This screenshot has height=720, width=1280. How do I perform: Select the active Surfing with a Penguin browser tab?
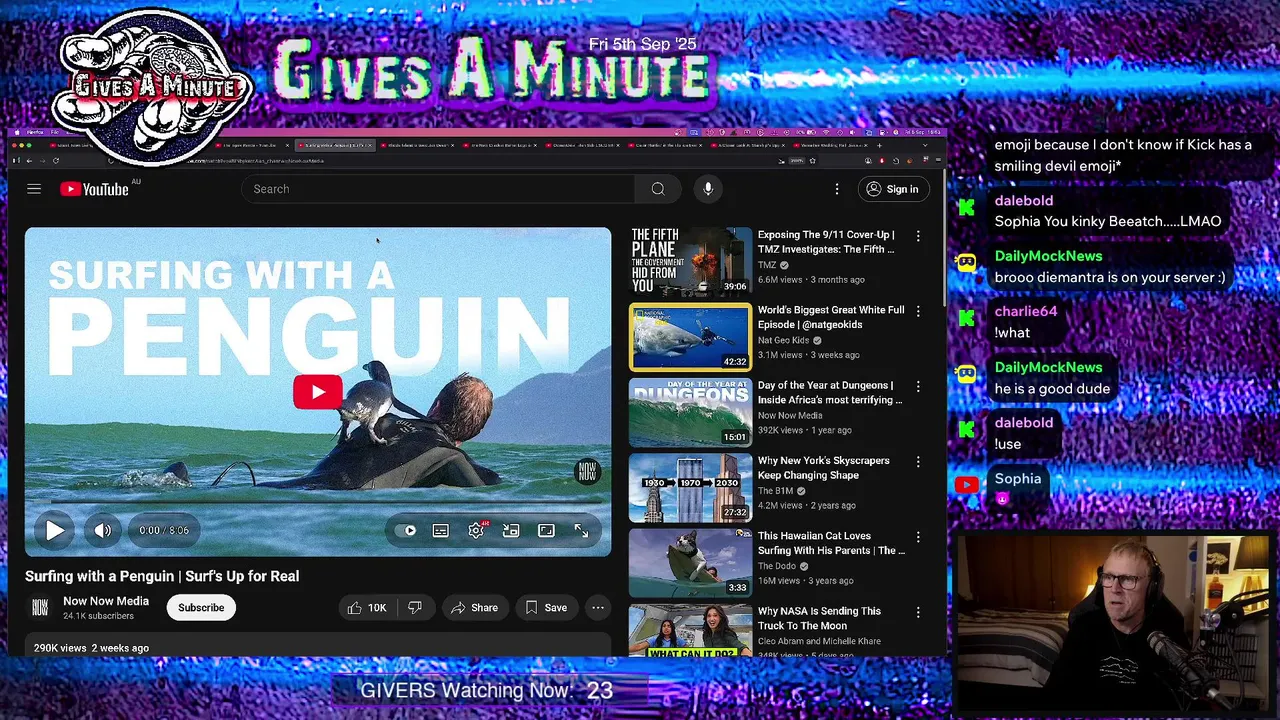[x=333, y=145]
